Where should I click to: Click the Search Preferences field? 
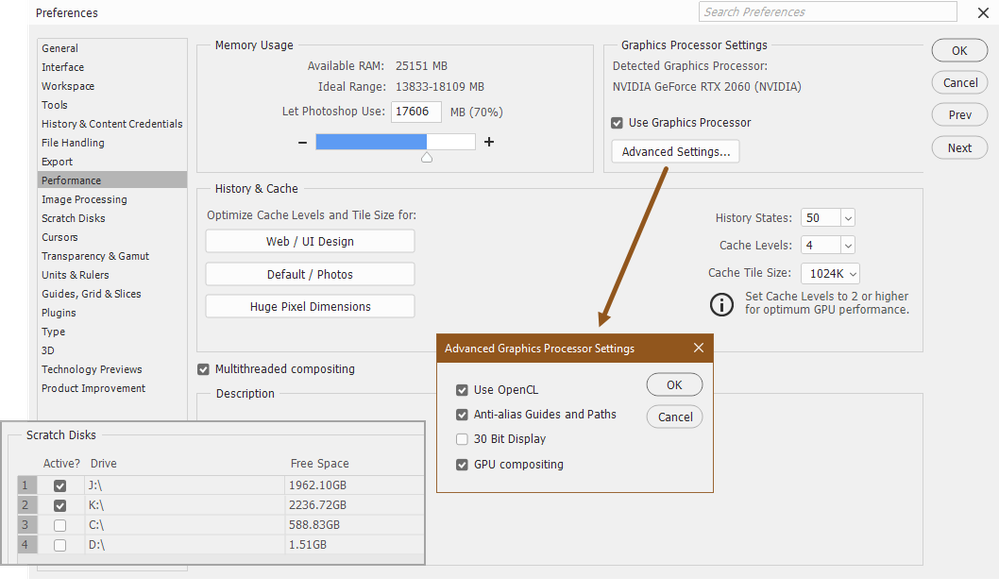pyautogui.click(x=826, y=12)
